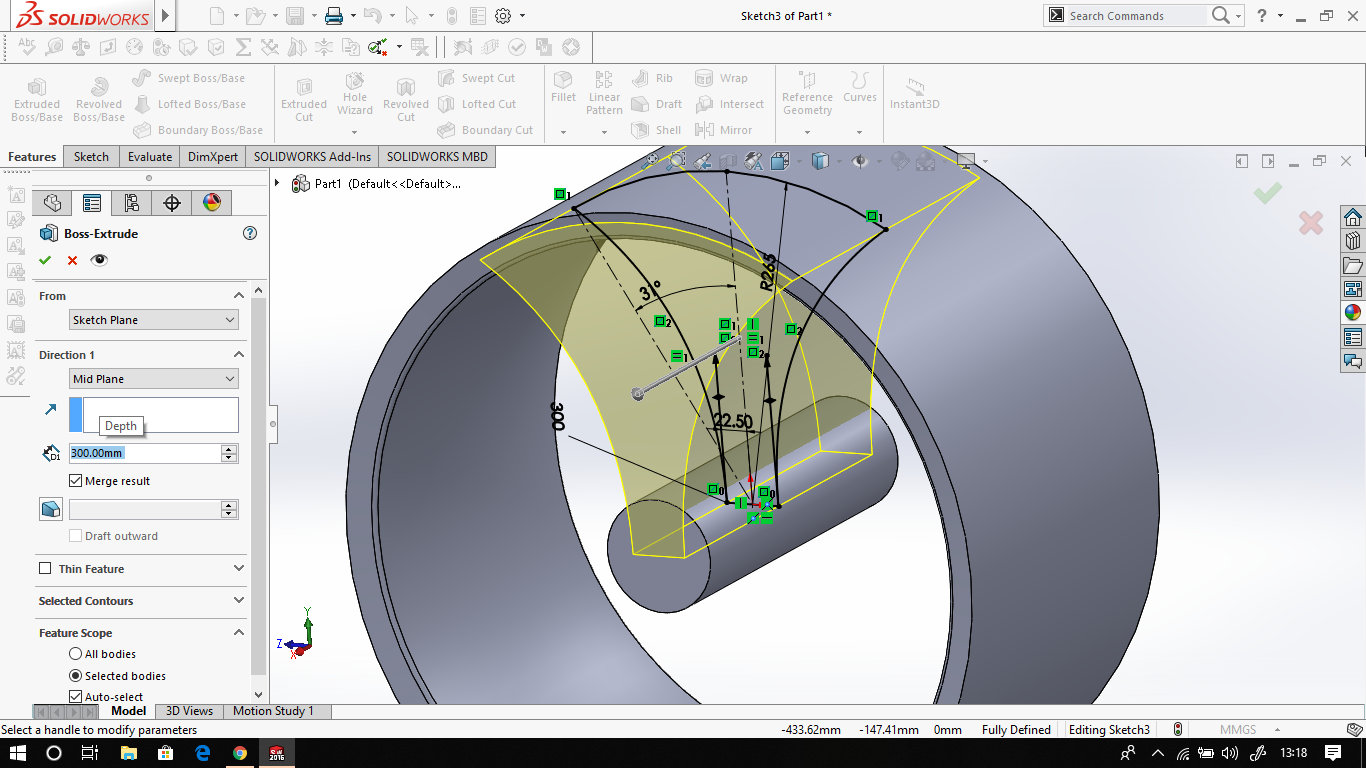This screenshot has width=1366, height=768.
Task: Click the reverse direction arrow icon
Action: click(x=51, y=410)
